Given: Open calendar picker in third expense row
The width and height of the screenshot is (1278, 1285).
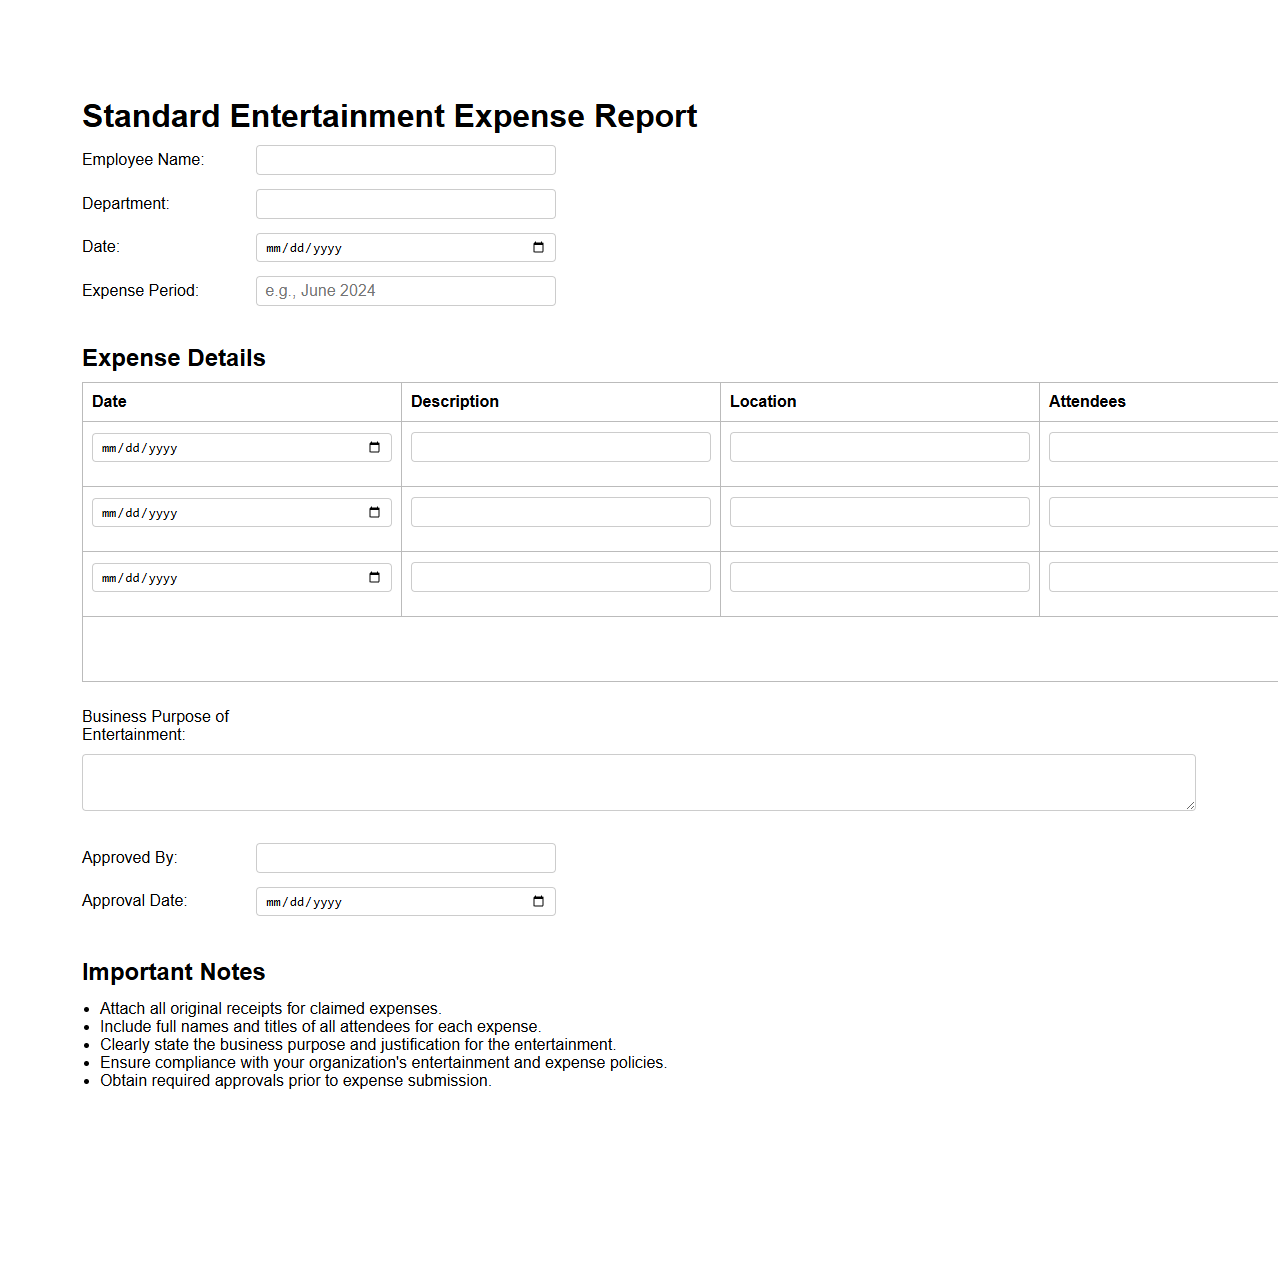Looking at the screenshot, I should point(374,578).
